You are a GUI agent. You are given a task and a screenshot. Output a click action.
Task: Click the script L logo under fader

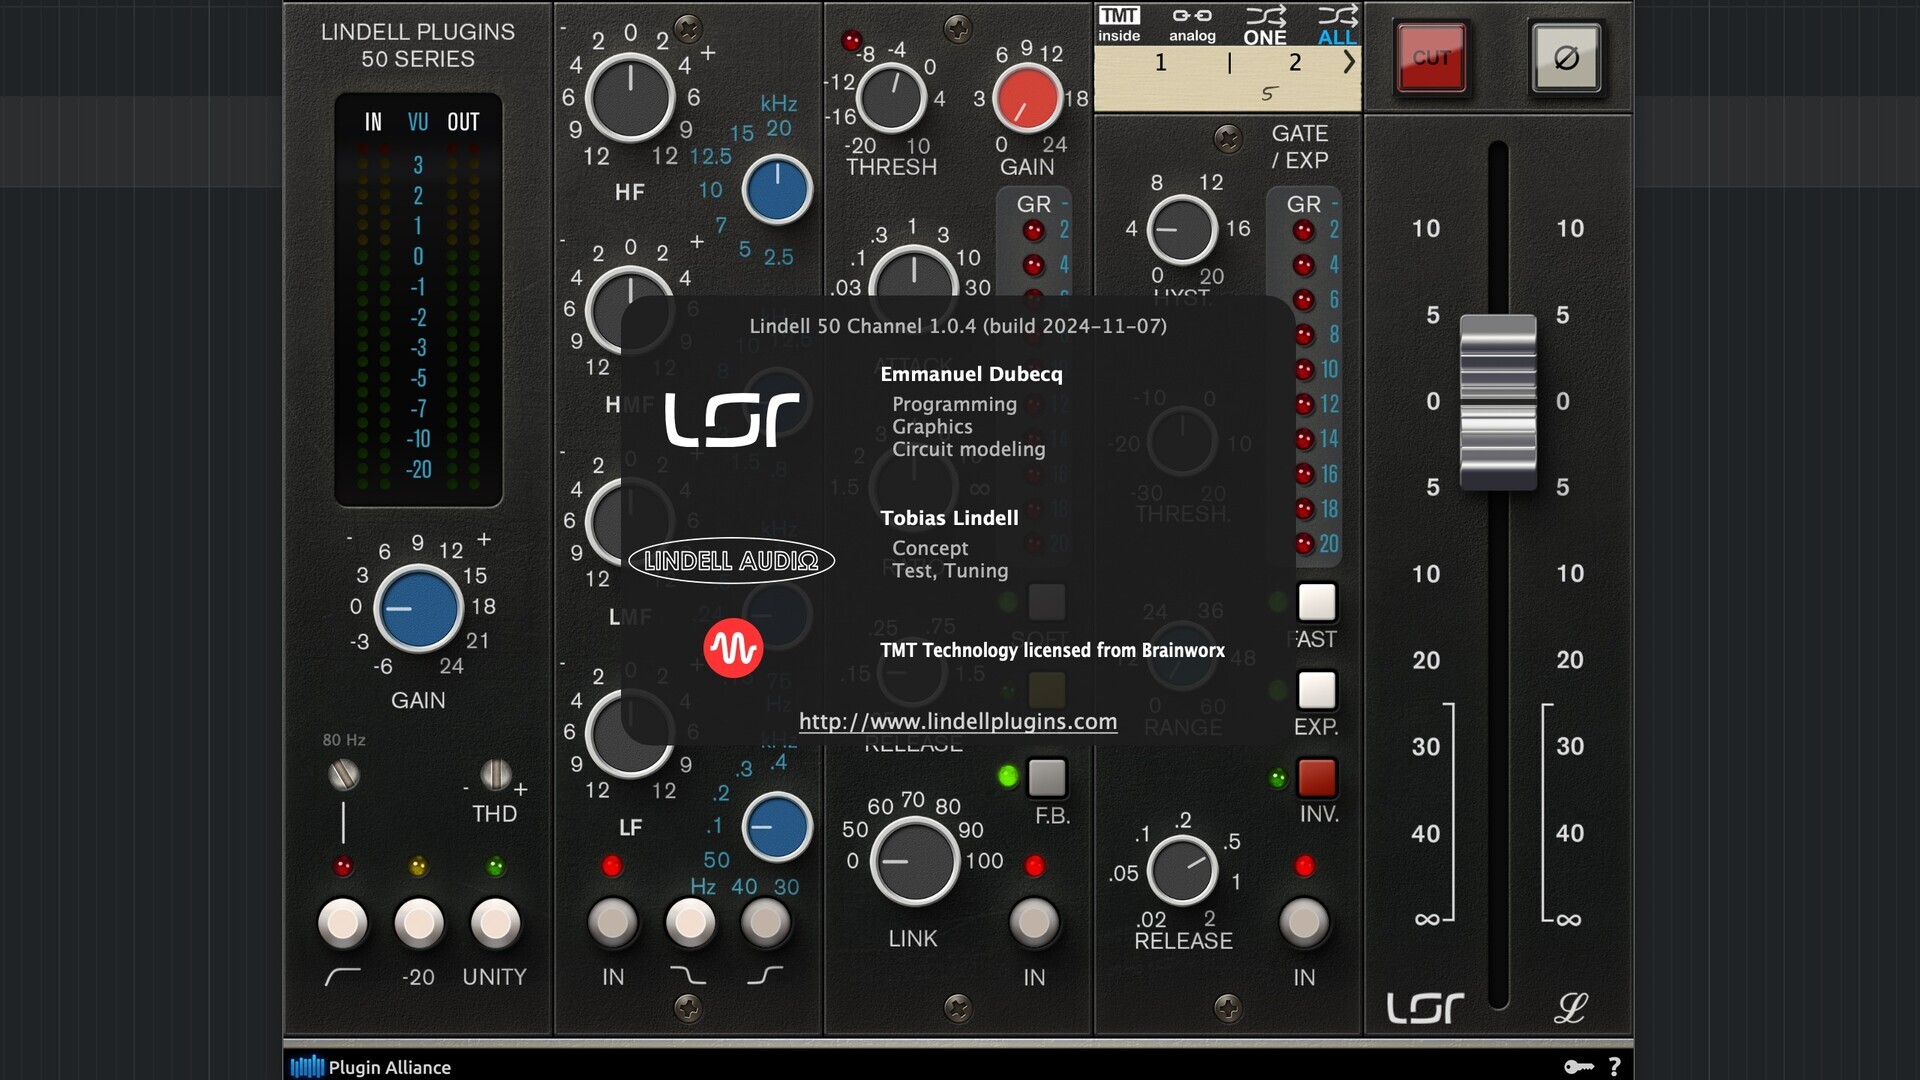click(1570, 1008)
